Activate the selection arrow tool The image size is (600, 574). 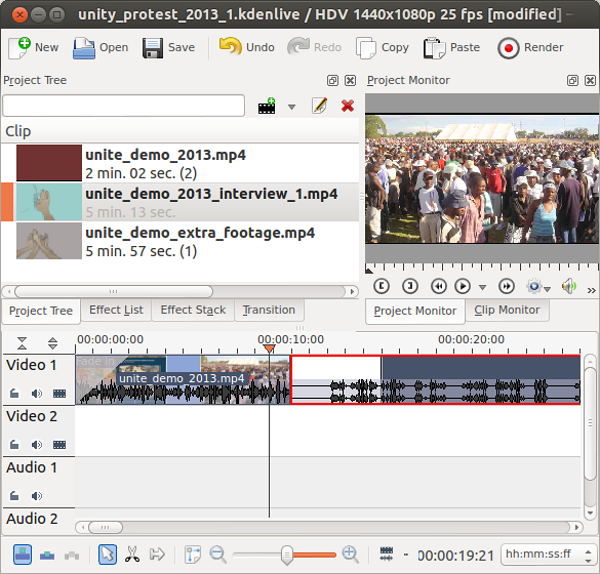click(x=108, y=554)
